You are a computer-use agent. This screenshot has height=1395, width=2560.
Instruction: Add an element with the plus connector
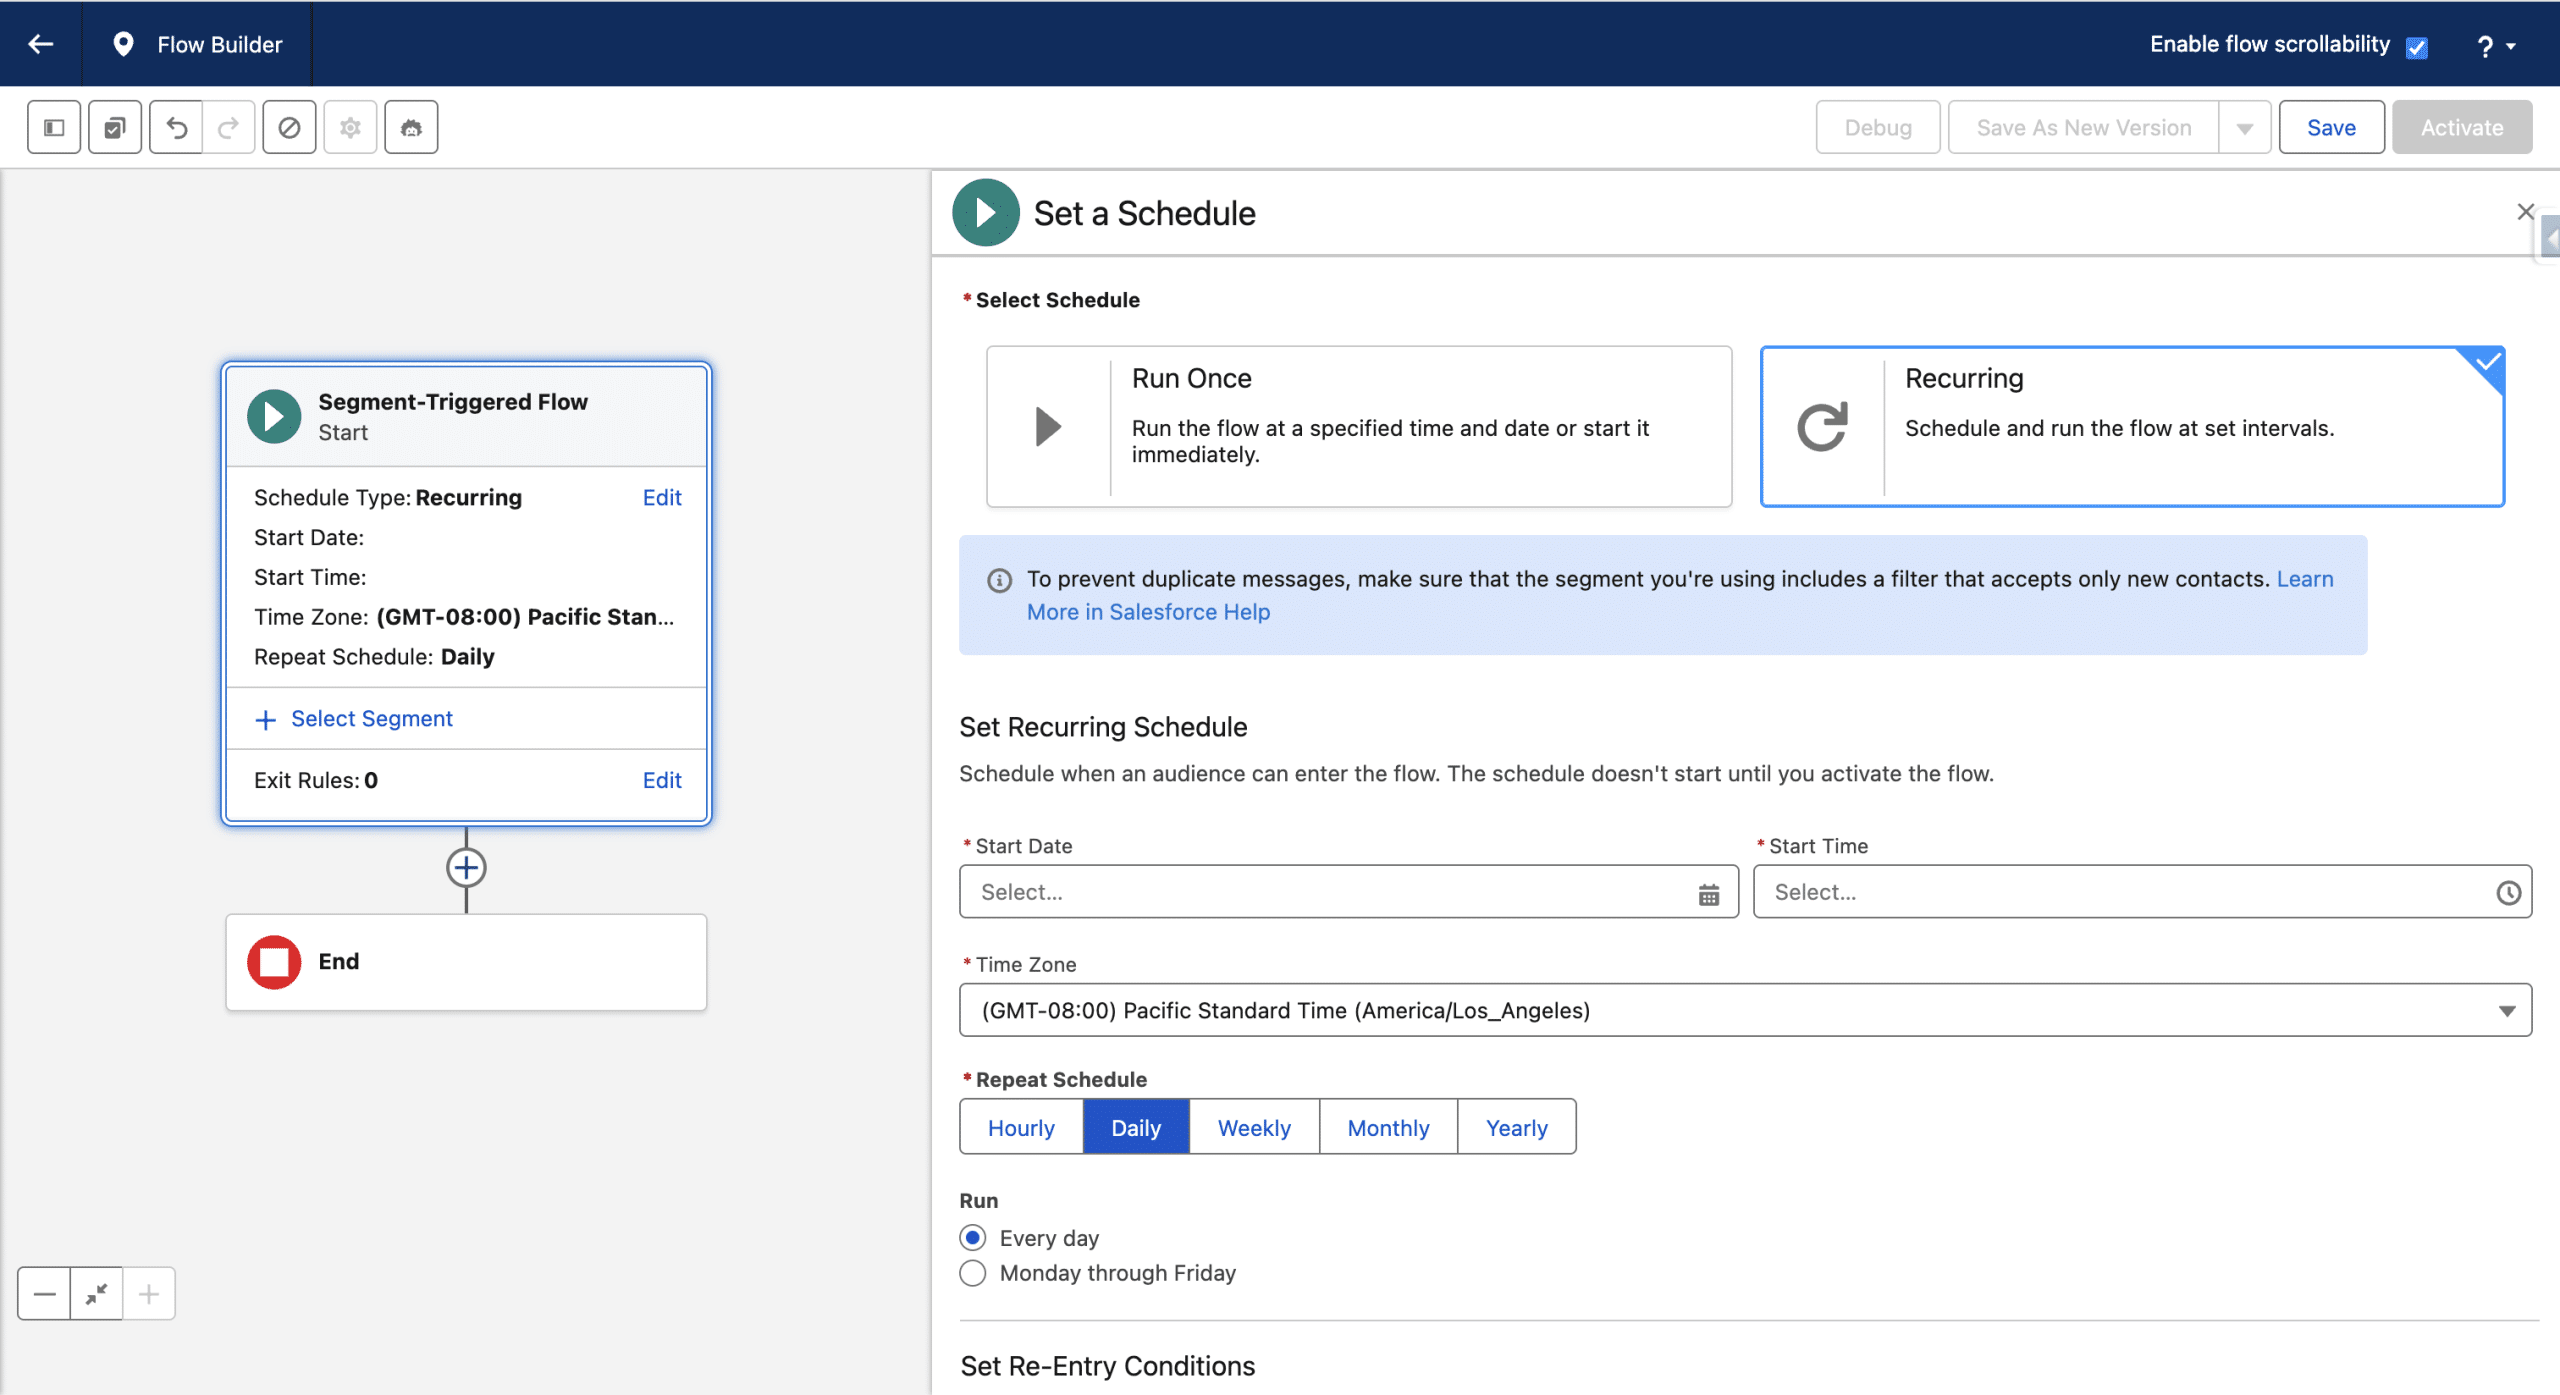click(466, 868)
